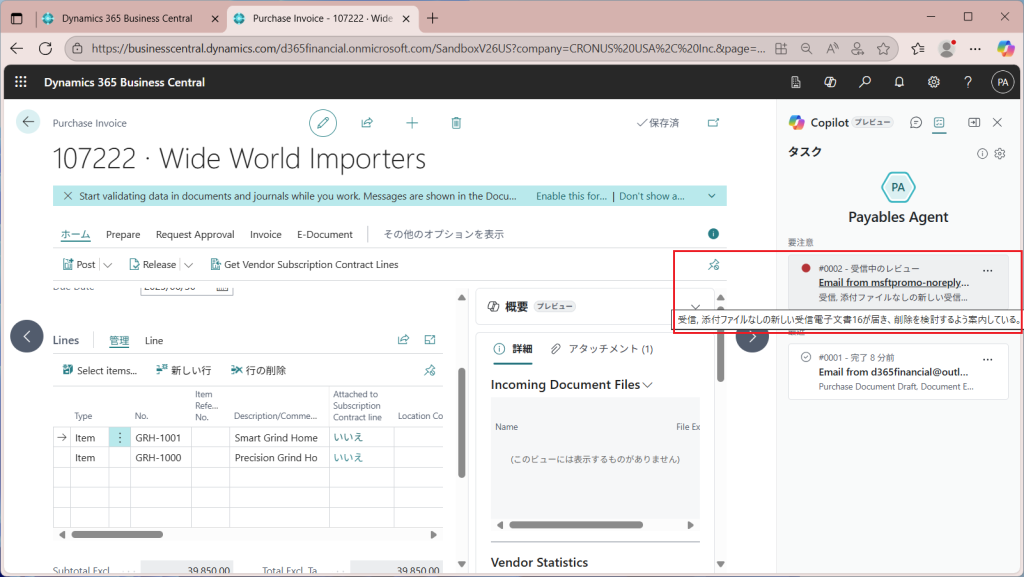Click いいえ in GRH-1000 row
Viewport: 1024px width, 577px height.
348,458
